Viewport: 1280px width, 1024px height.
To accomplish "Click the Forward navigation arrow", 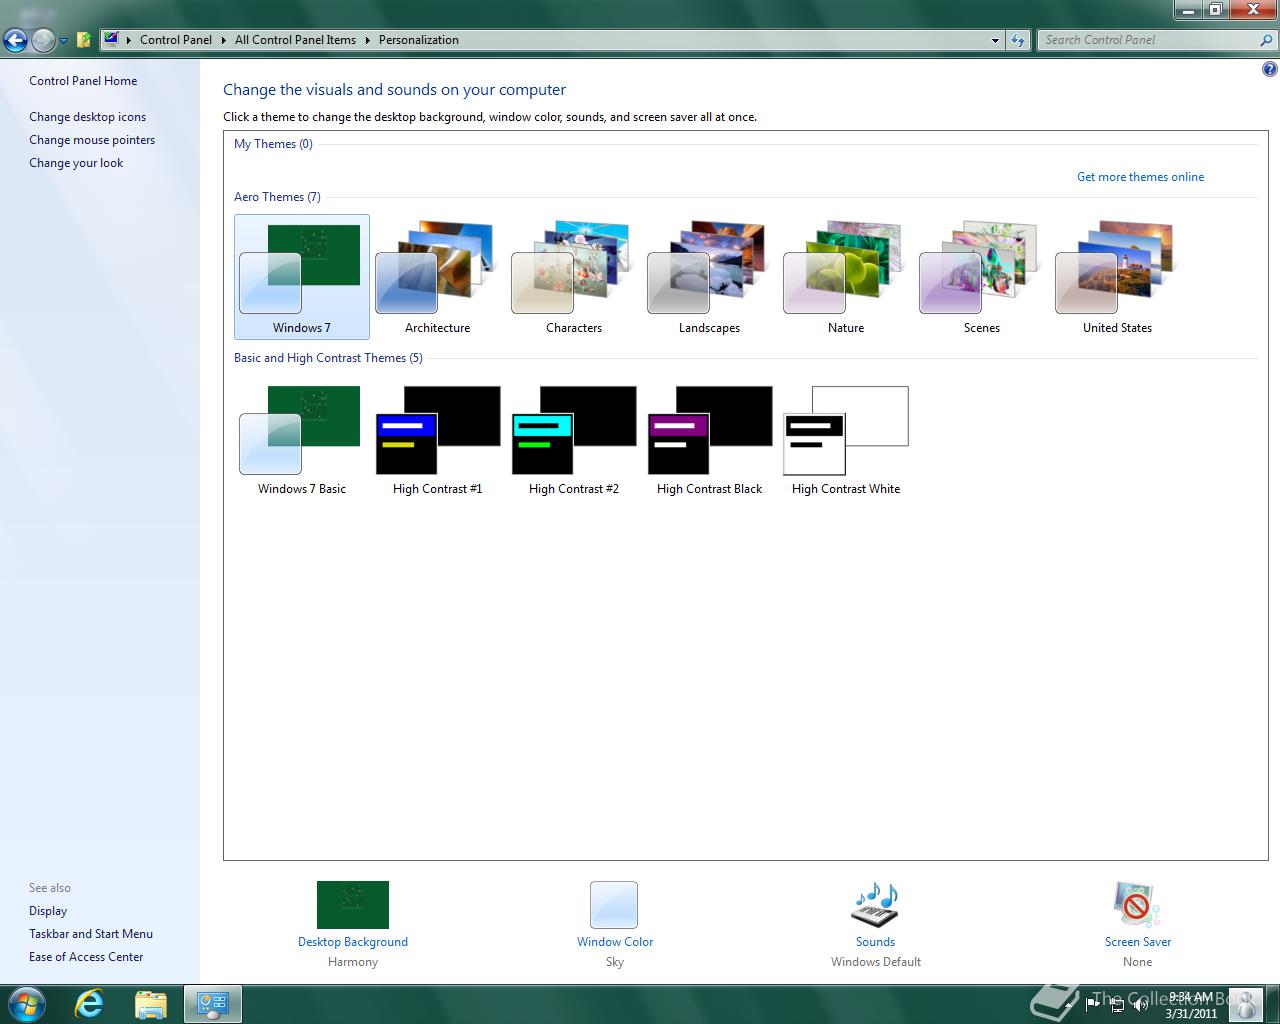I will (x=43, y=40).
